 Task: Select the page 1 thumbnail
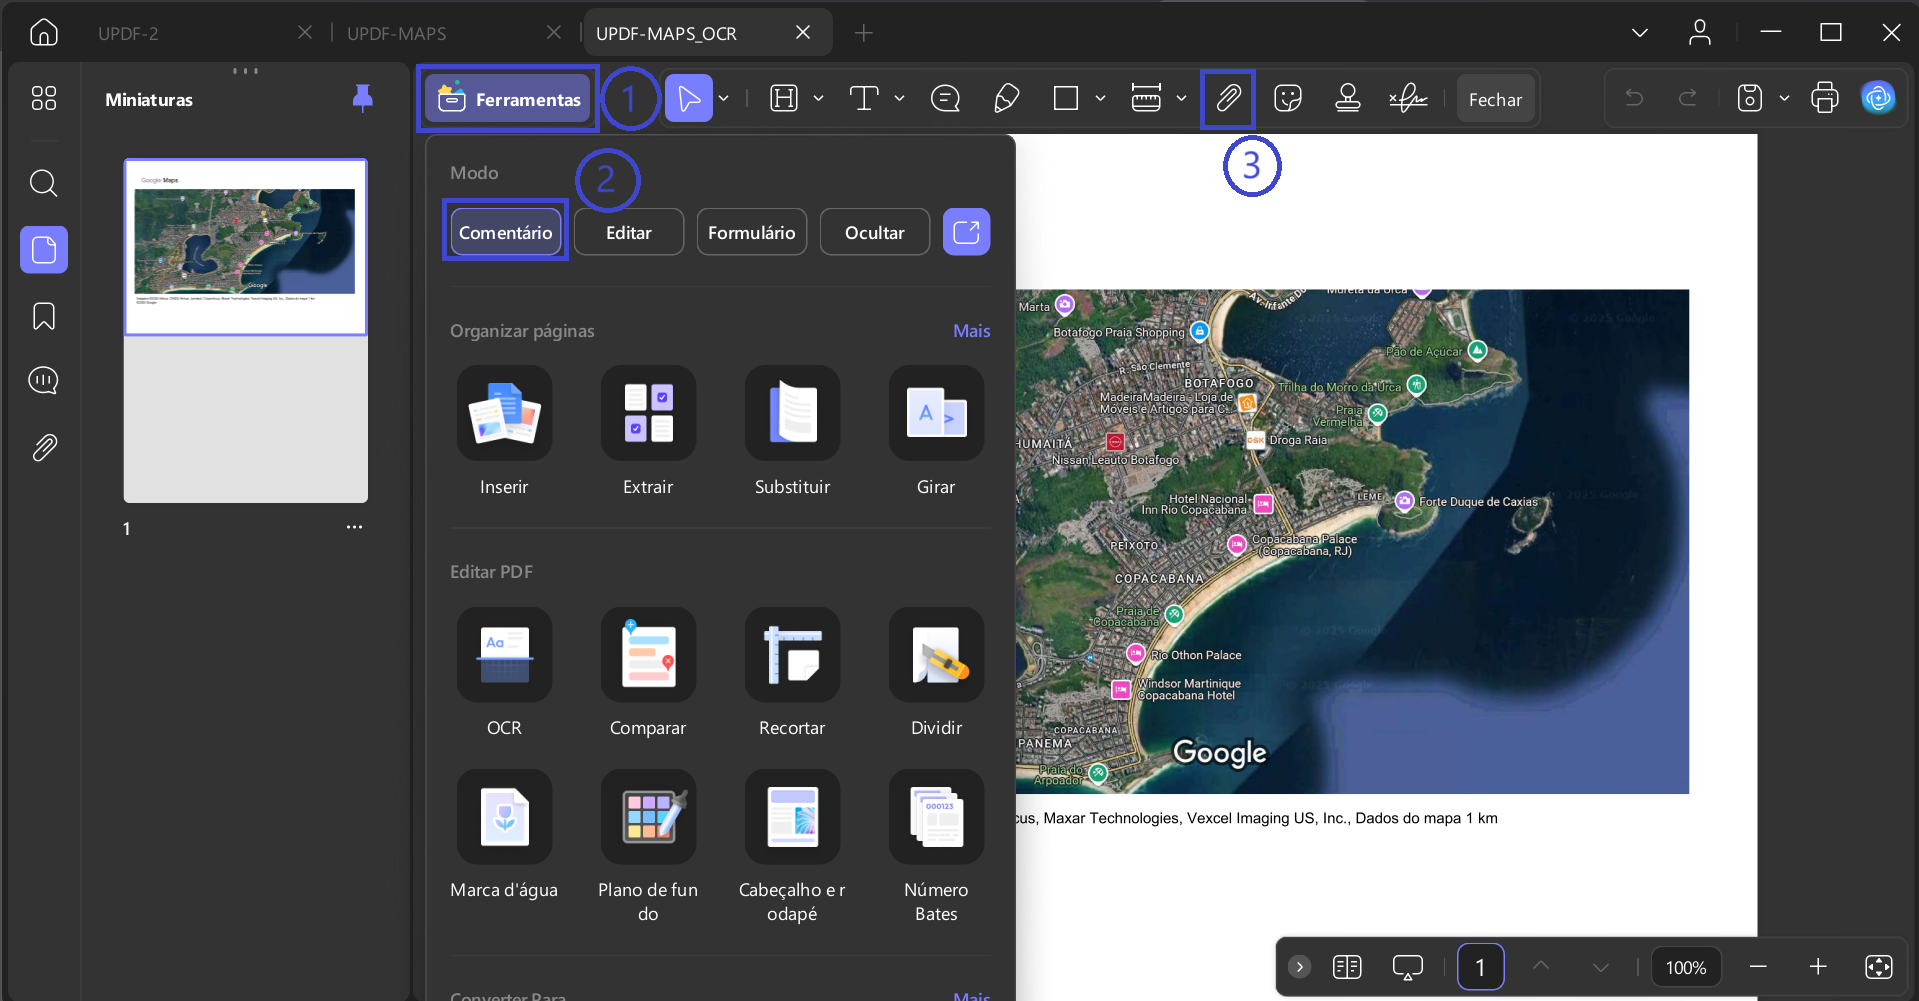(x=246, y=247)
